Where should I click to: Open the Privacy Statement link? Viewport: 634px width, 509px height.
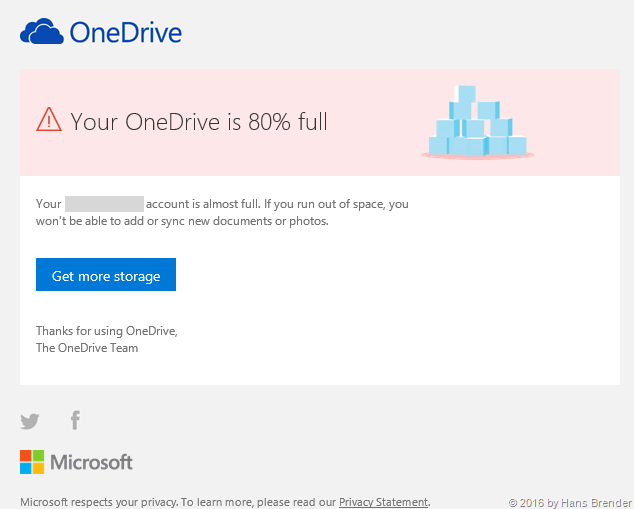[384, 502]
